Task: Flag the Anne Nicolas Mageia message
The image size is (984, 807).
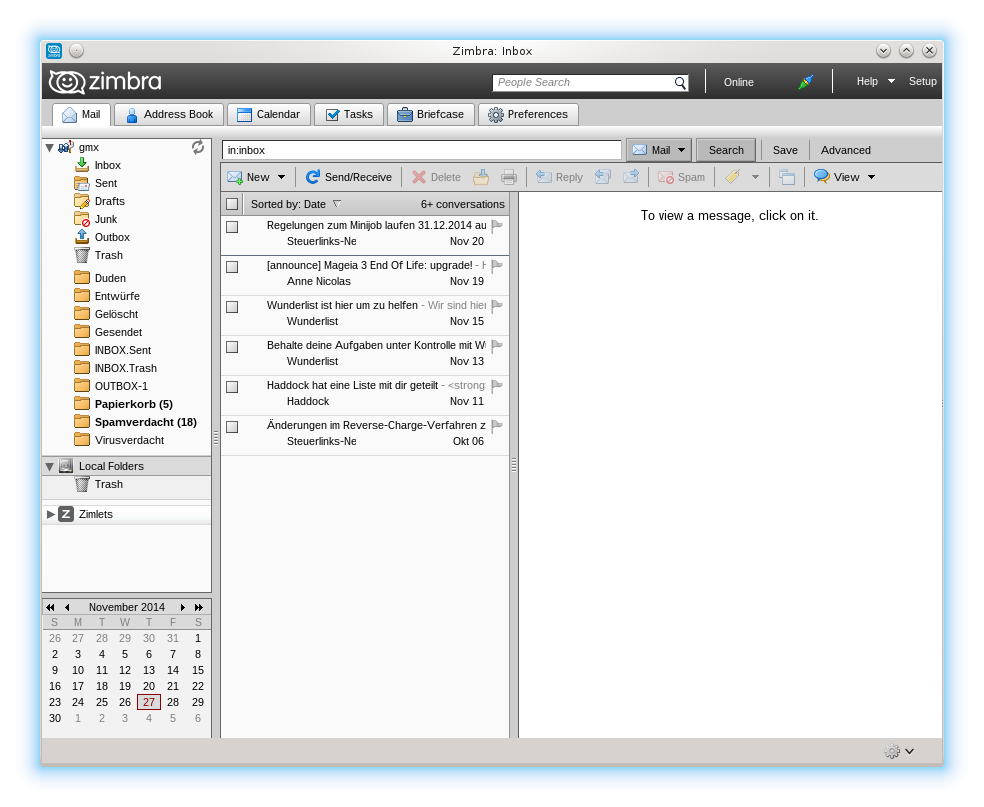Action: click(497, 267)
